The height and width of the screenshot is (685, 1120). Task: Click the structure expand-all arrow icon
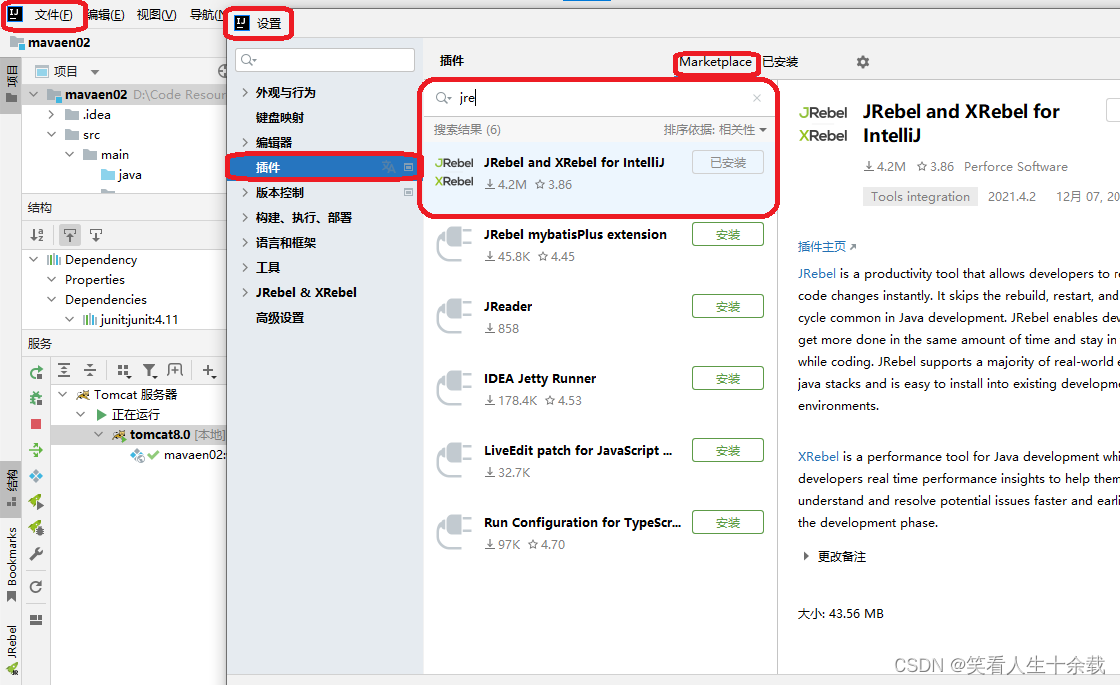(70, 234)
